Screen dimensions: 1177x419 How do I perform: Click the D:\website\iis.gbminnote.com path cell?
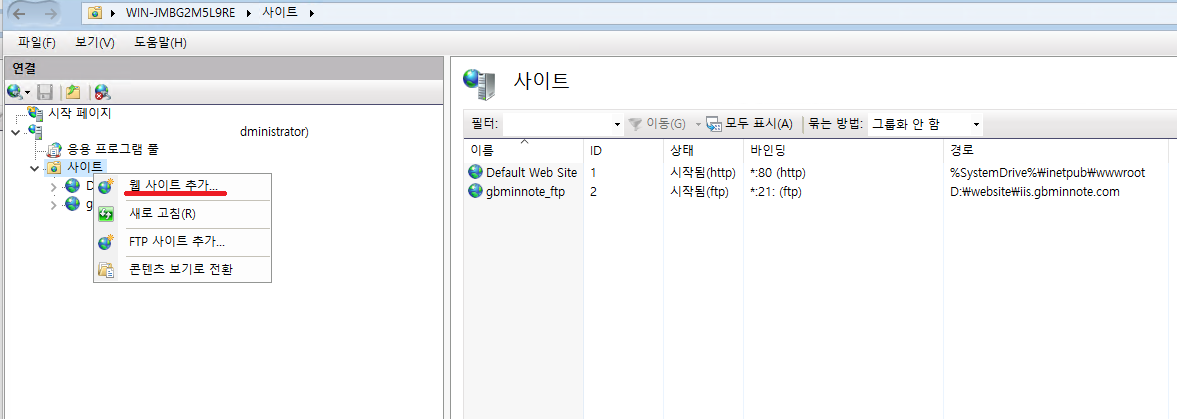(x=1034, y=191)
